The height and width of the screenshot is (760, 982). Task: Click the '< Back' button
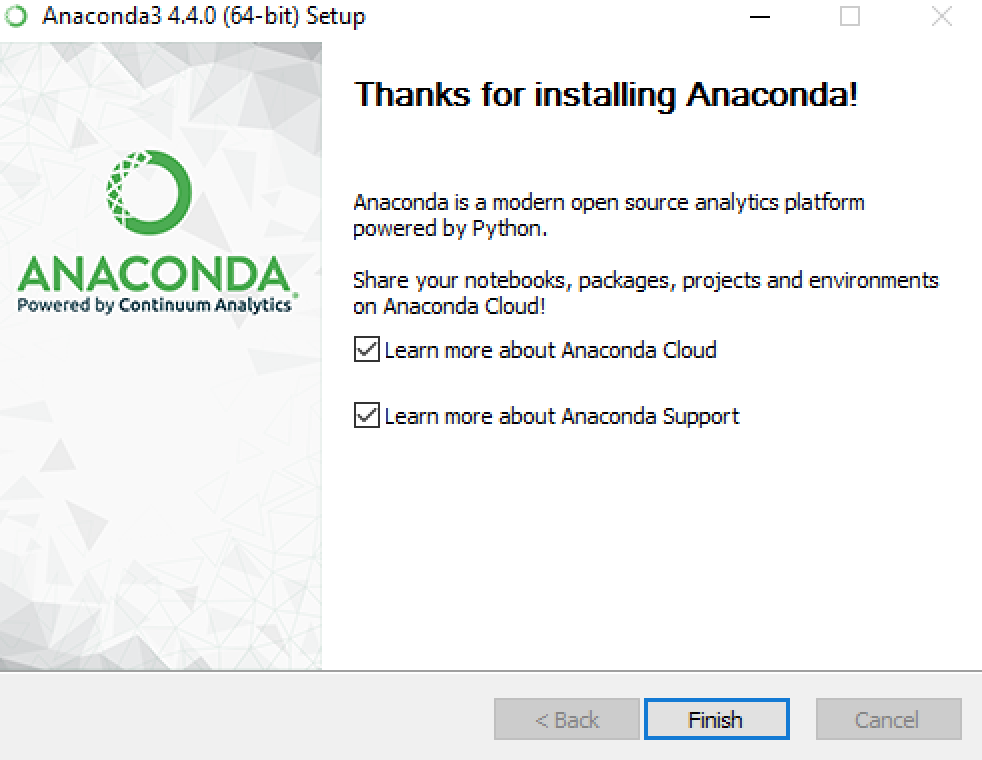click(x=565, y=719)
